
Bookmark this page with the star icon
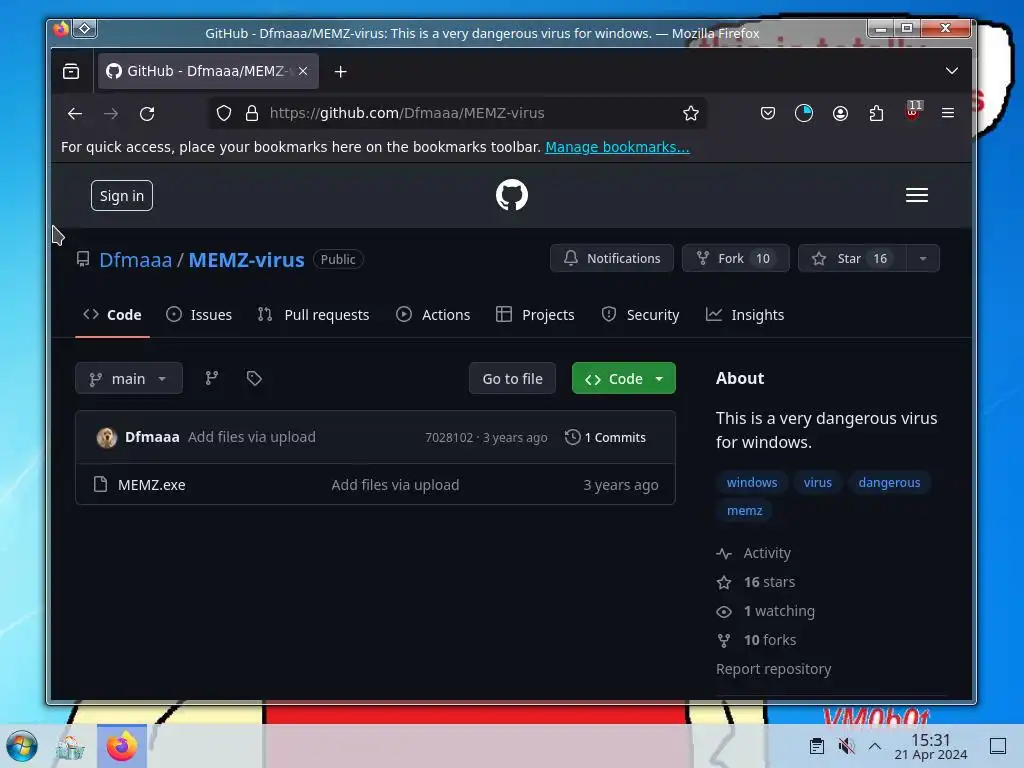click(x=690, y=114)
